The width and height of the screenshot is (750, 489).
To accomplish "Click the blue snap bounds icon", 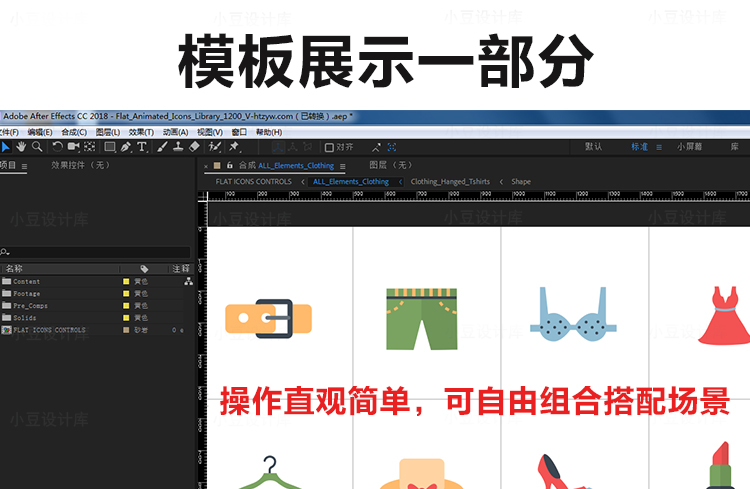I will (392, 147).
